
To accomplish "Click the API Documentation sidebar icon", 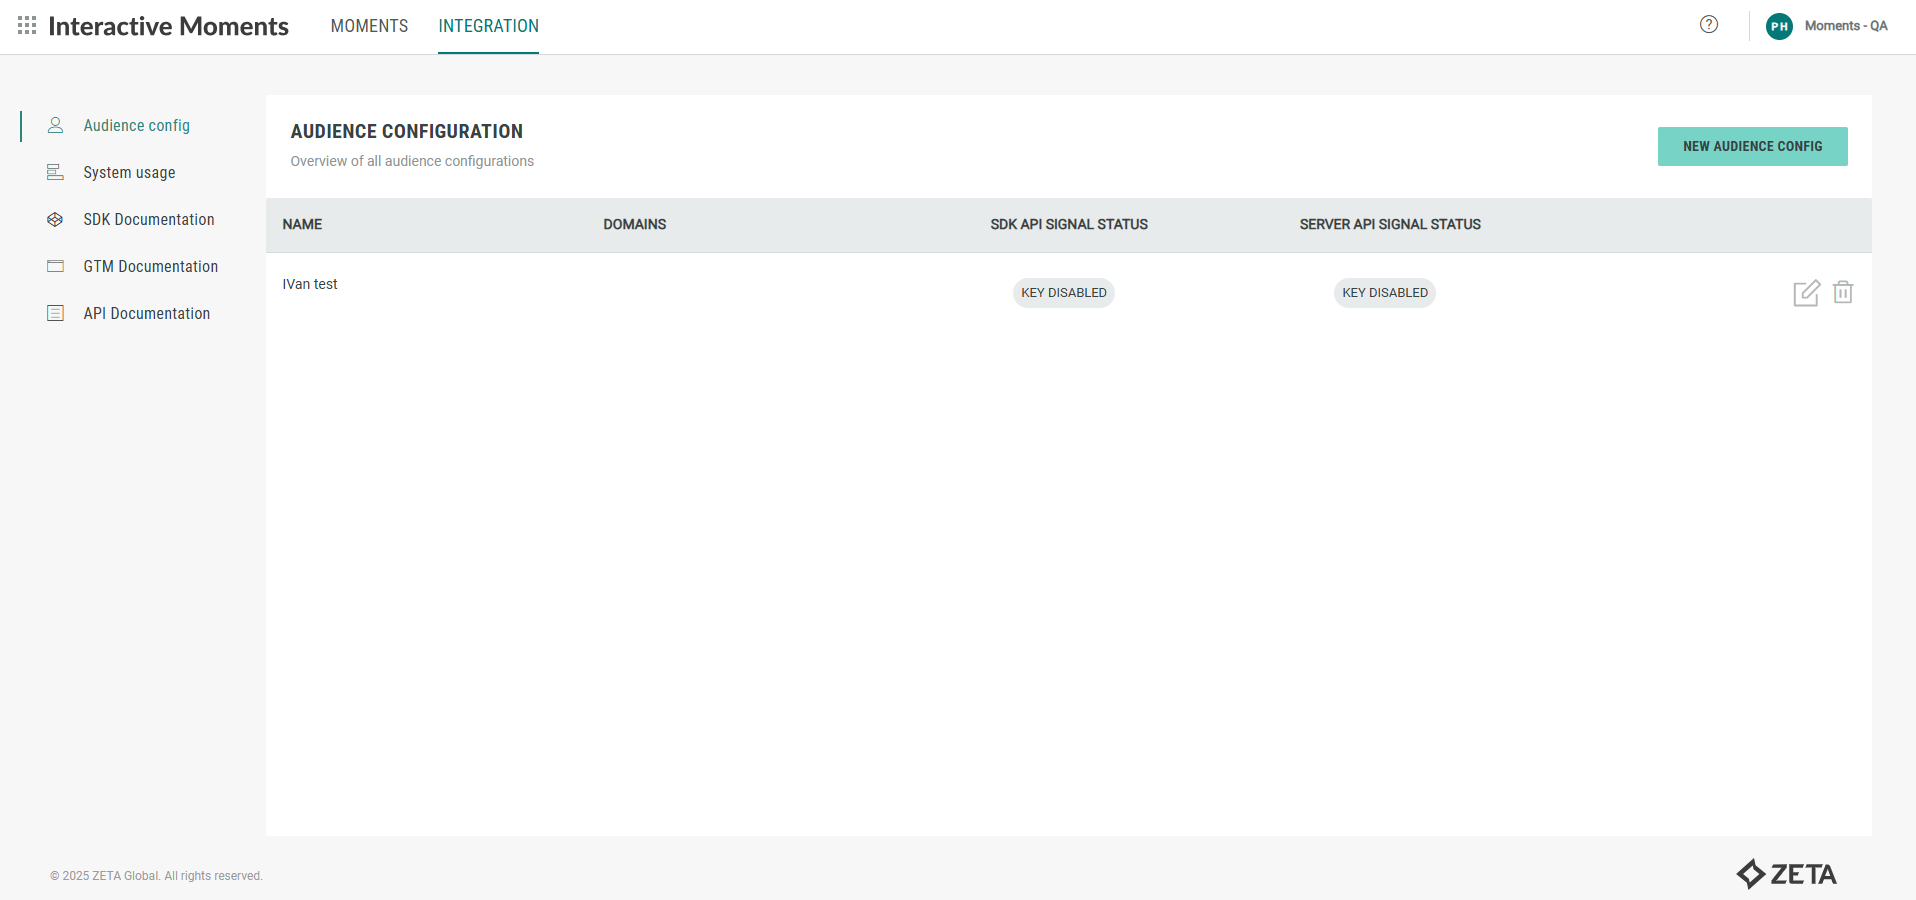I will pos(56,313).
